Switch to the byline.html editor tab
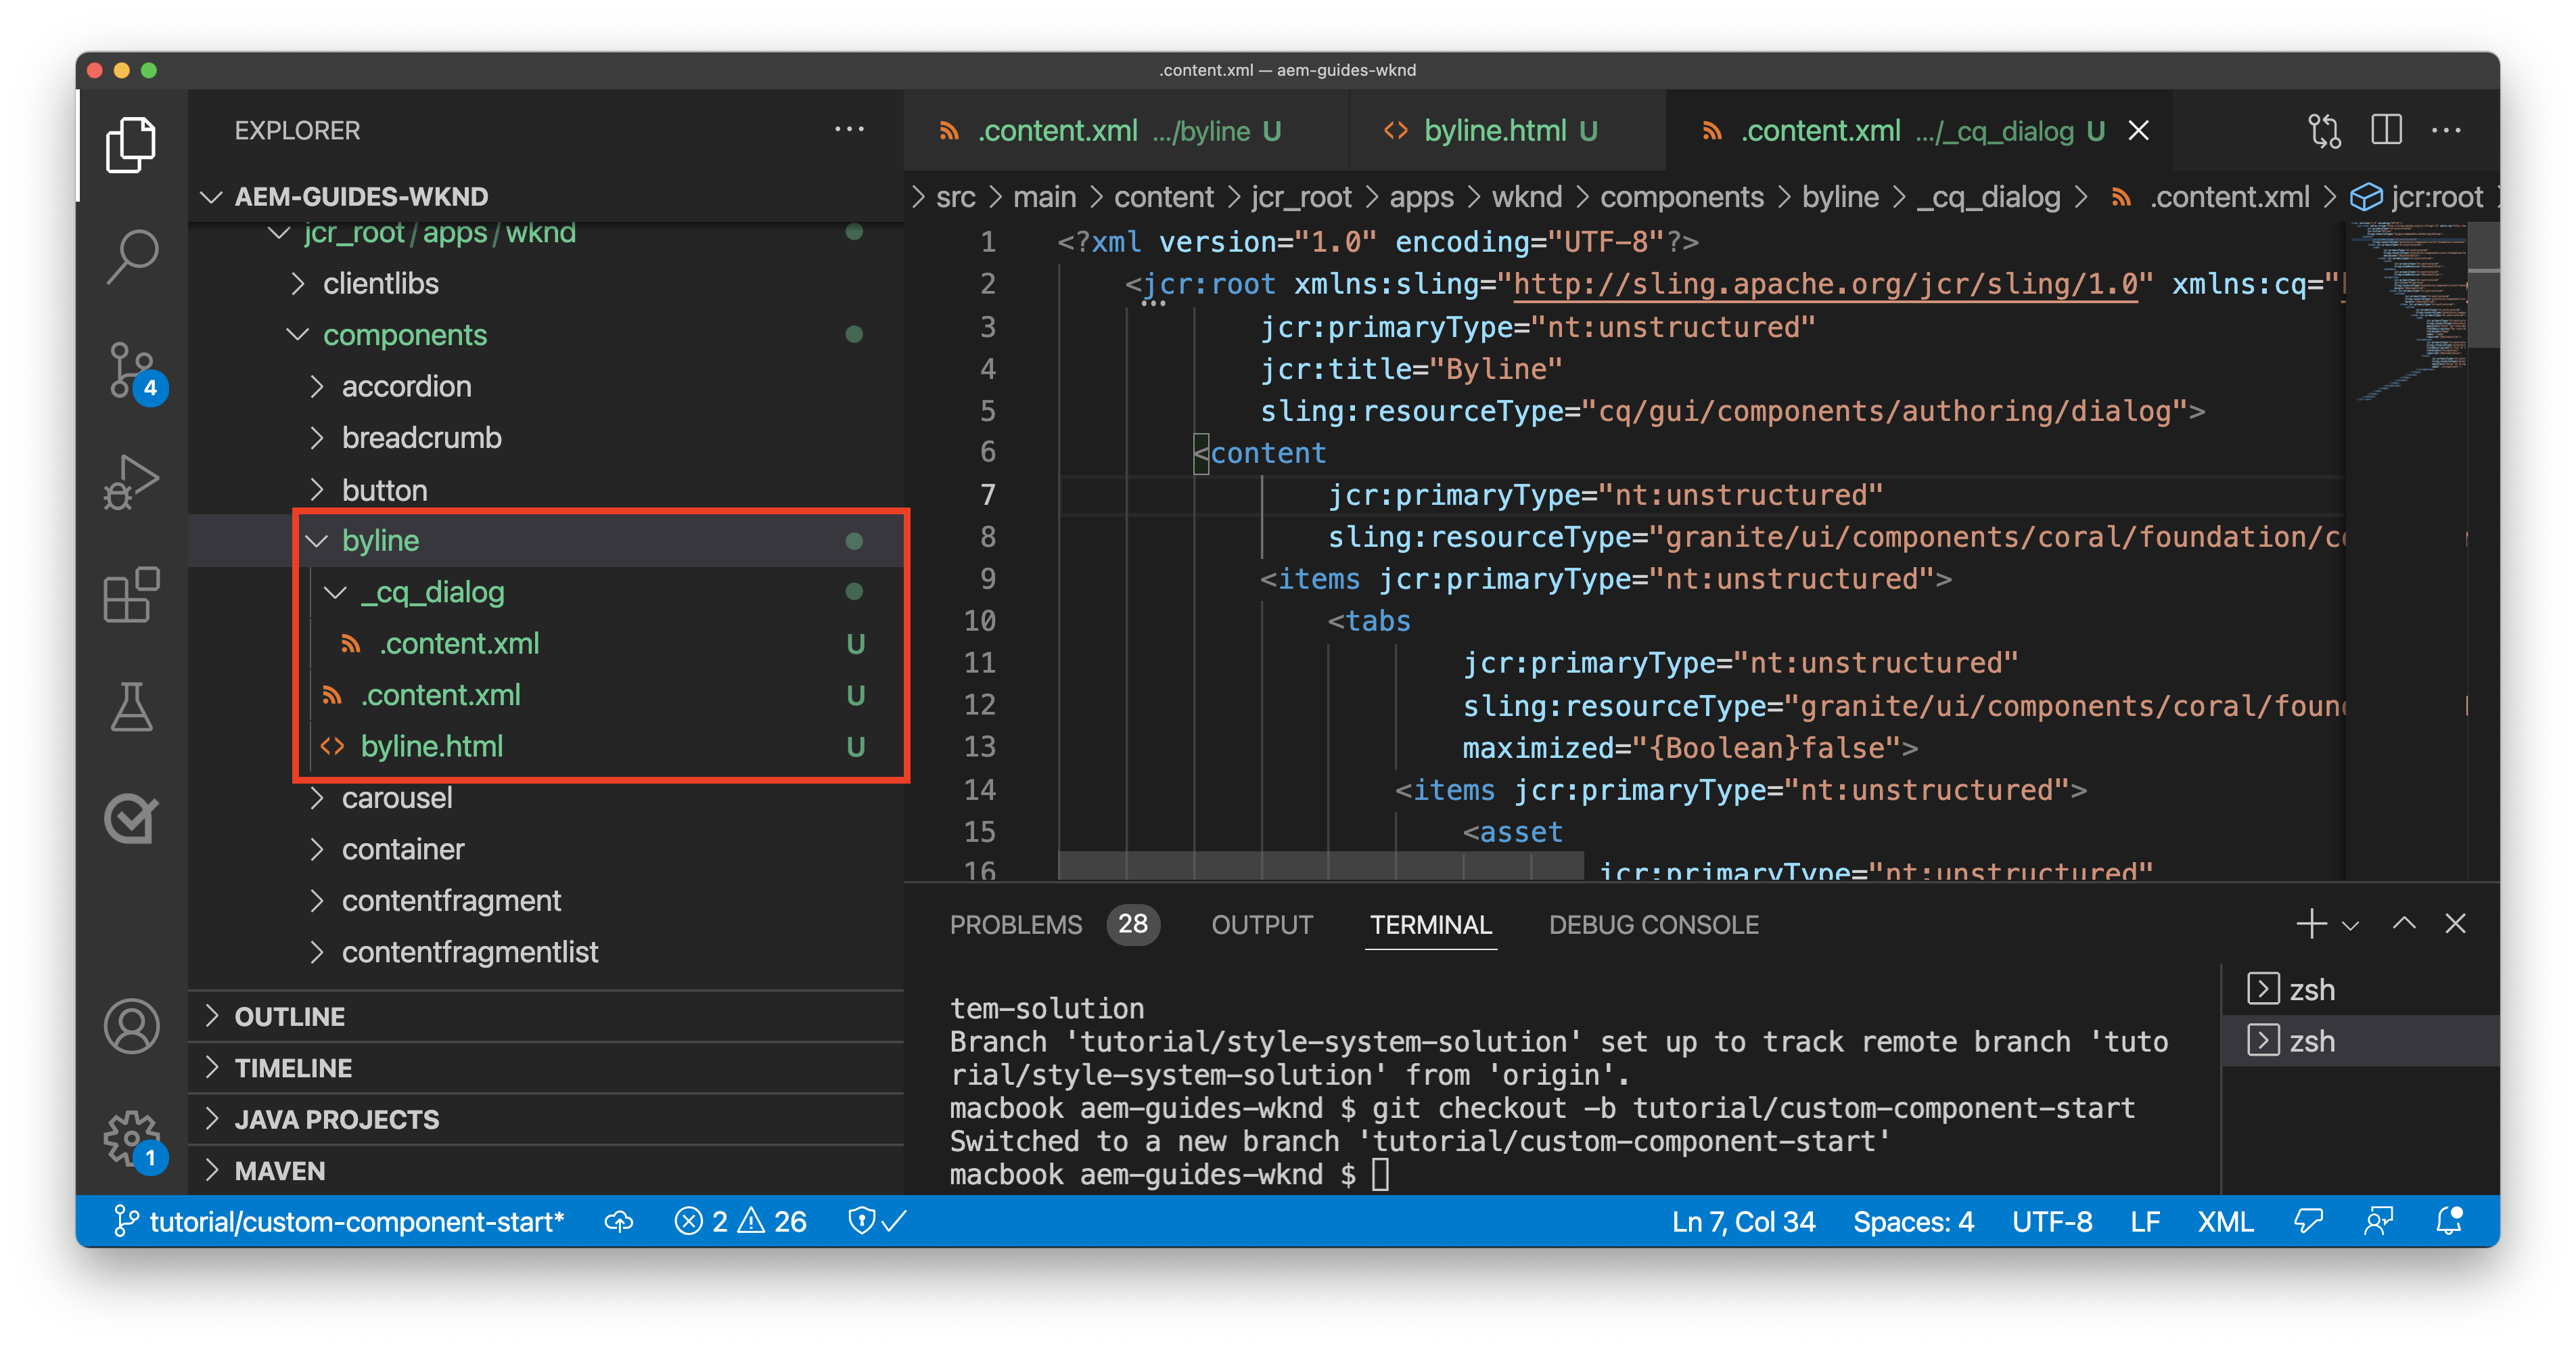This screenshot has height=1348, width=2576. (1494, 131)
